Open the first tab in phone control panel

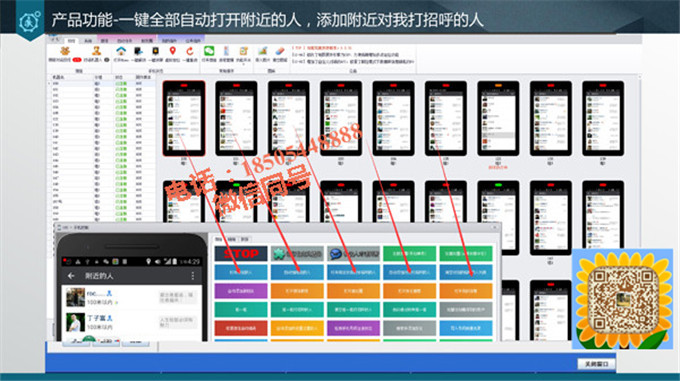coord(219,239)
